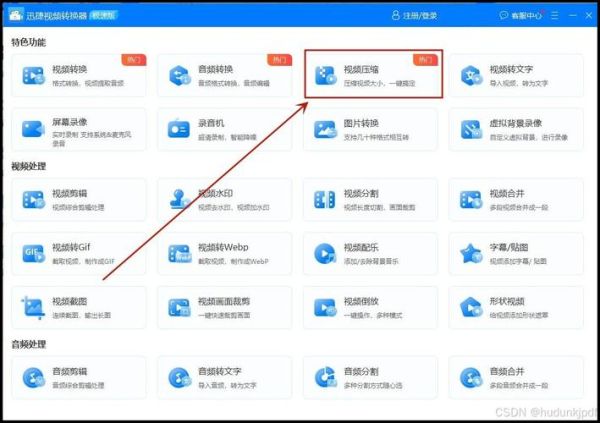The image size is (600, 423).
Task: Click the 特色功能 section heading
Action: point(28,42)
